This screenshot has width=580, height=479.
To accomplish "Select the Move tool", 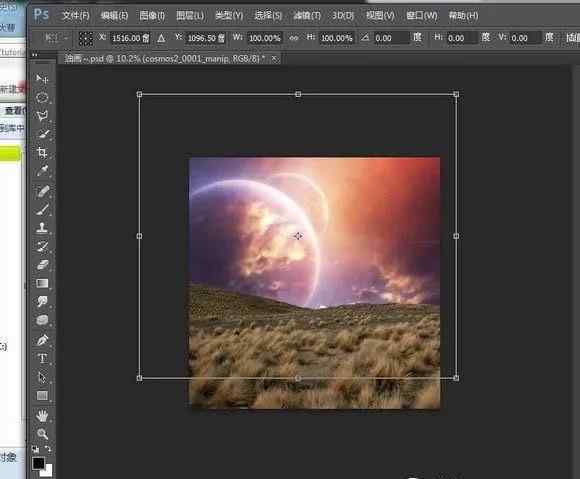I will coord(42,78).
